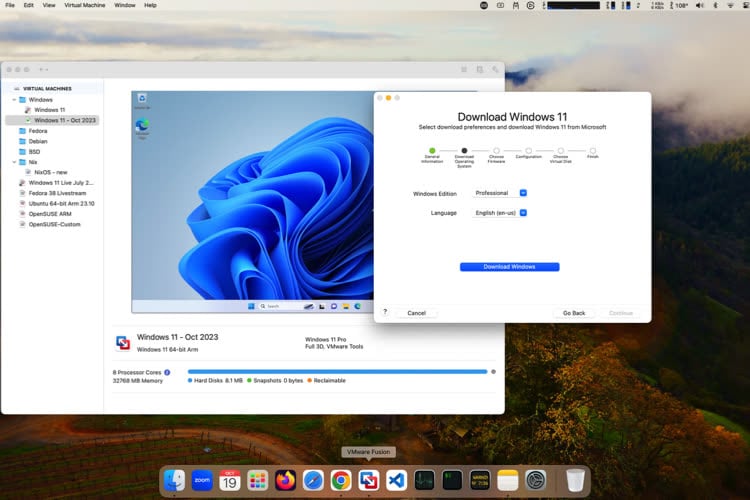750x500 pixels.
Task: Open the View menu
Action: tap(49, 5)
